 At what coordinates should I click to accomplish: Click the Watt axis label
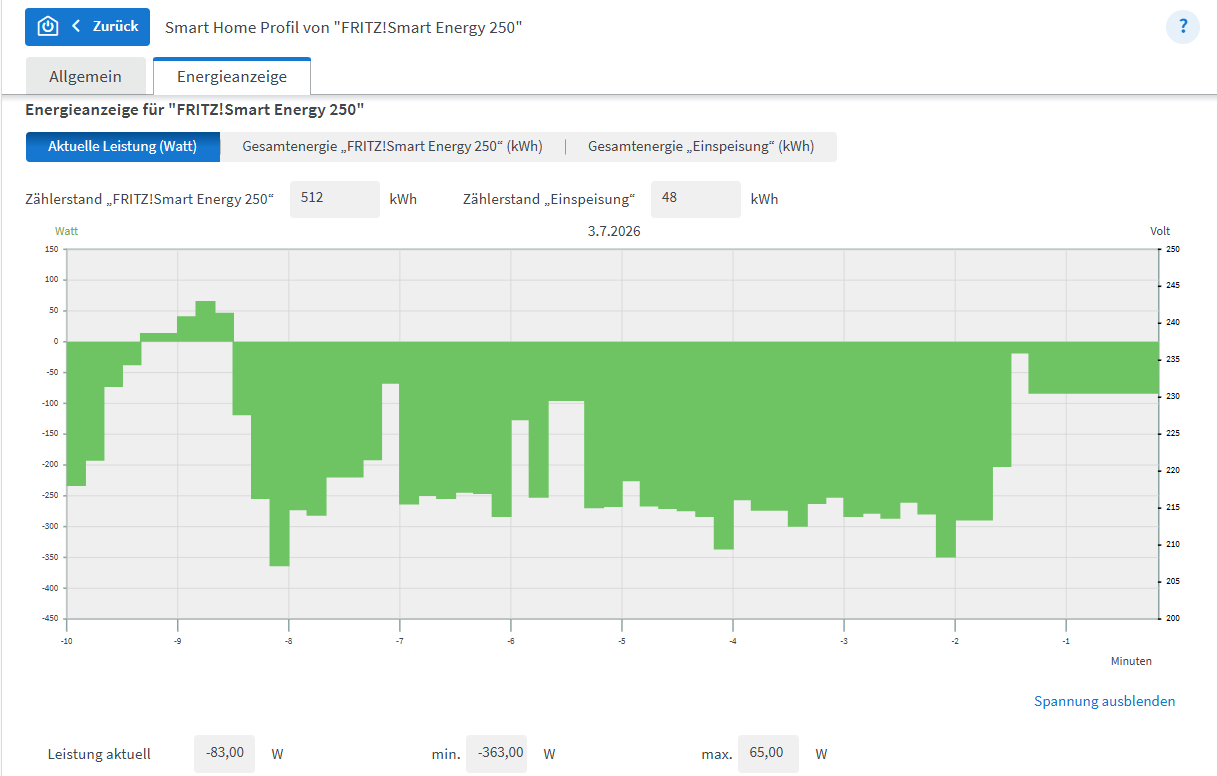point(66,231)
